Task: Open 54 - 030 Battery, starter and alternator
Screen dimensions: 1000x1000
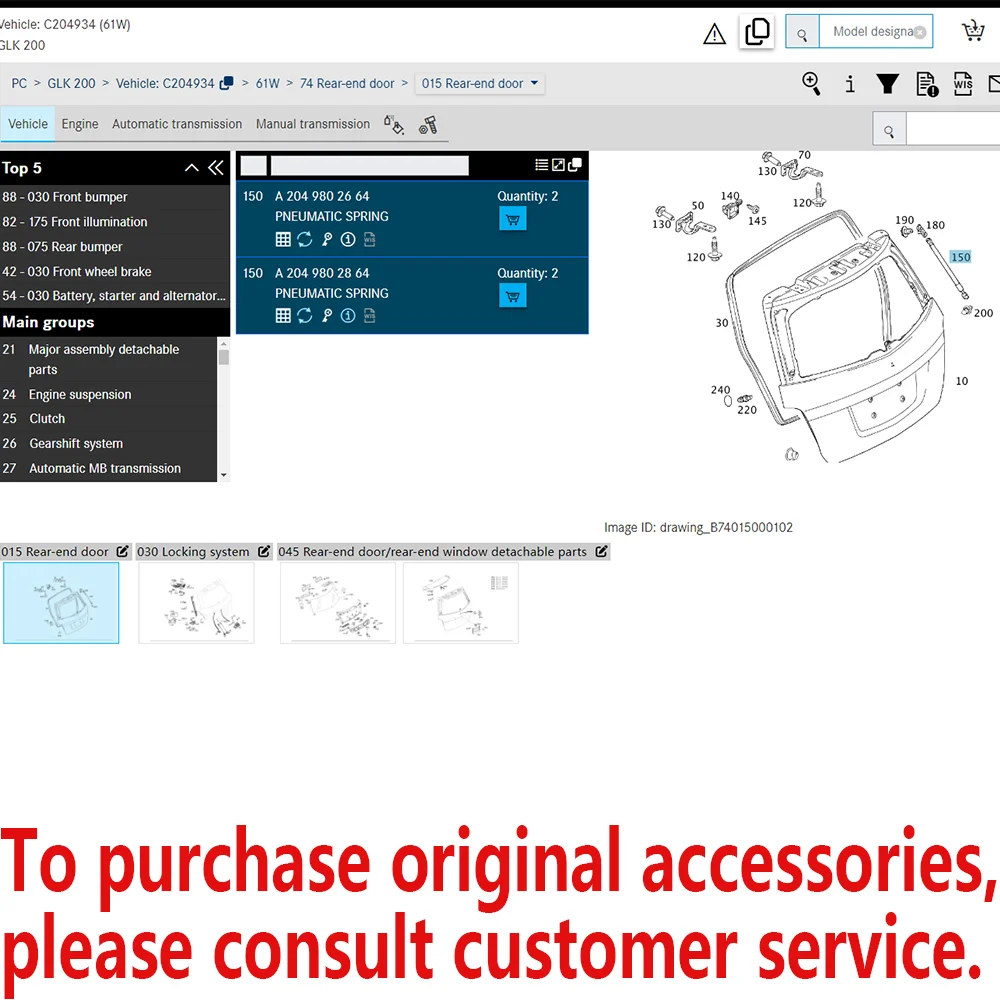Action: click(115, 296)
